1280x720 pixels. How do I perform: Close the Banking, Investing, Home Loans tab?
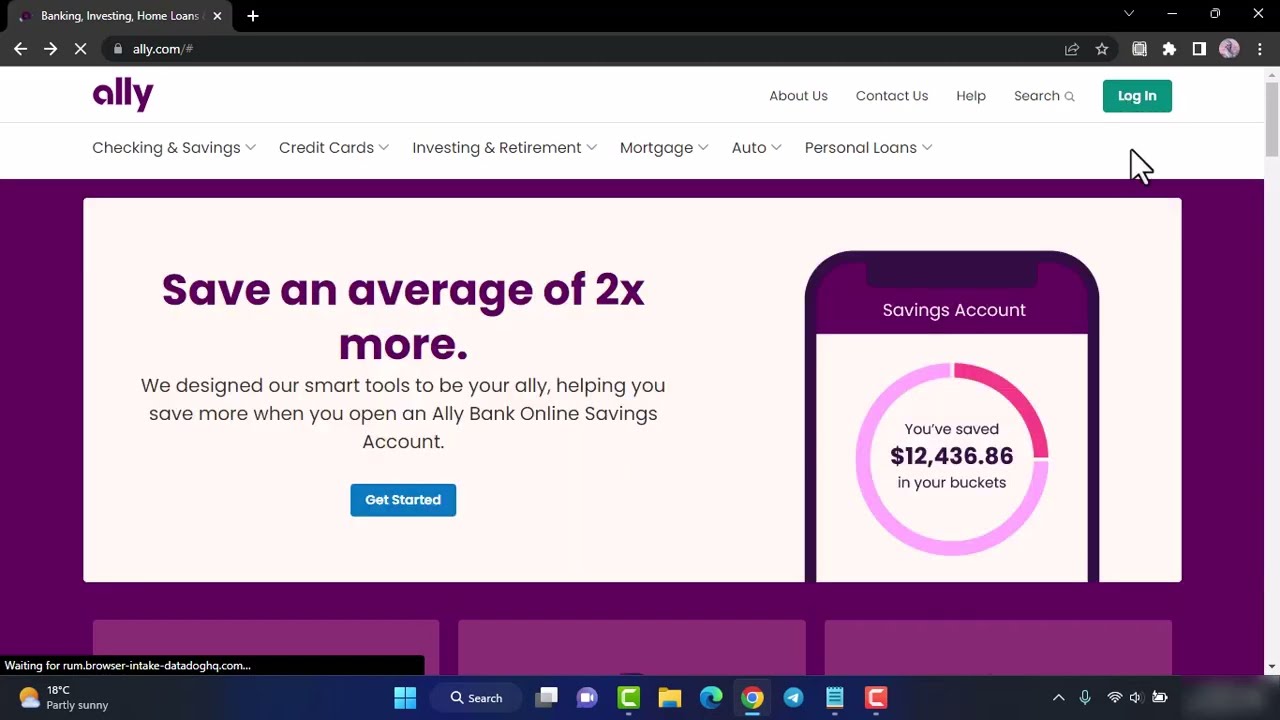click(x=217, y=16)
